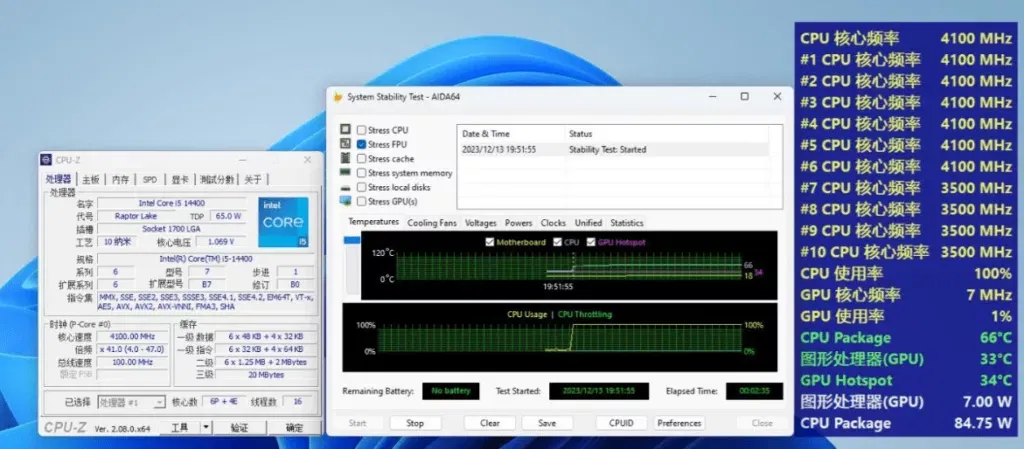The width and height of the screenshot is (1024, 449).
Task: Toggle the CPU temperature graph checkbox
Action: [557, 242]
